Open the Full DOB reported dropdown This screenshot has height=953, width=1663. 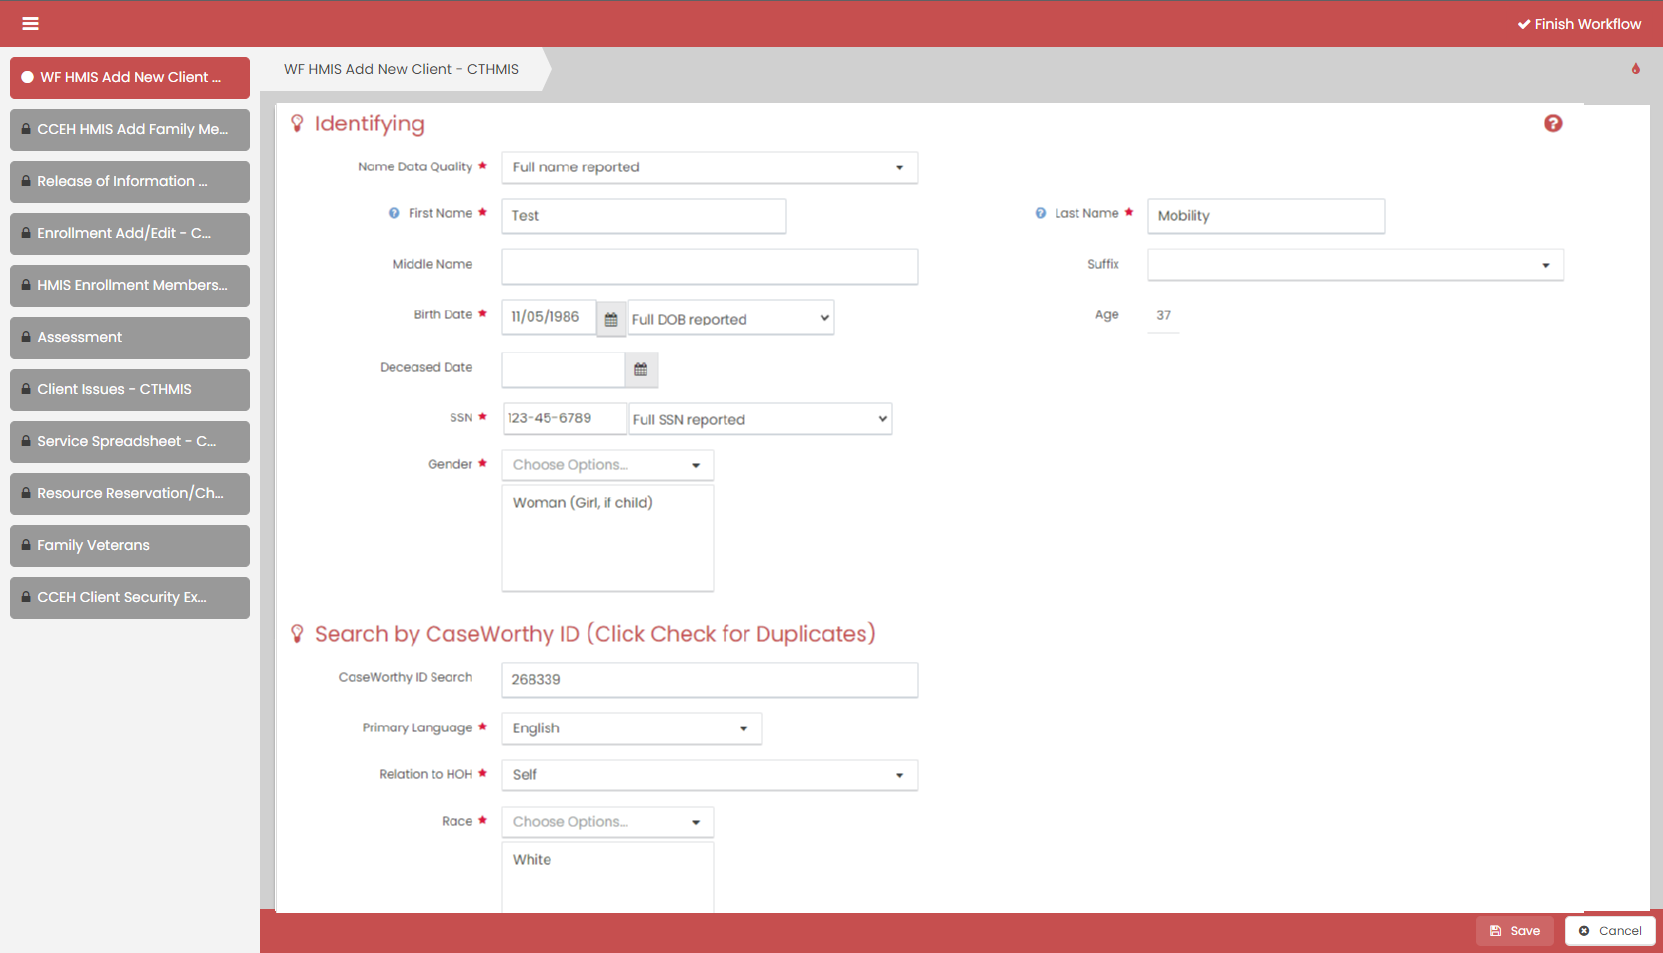coord(730,319)
